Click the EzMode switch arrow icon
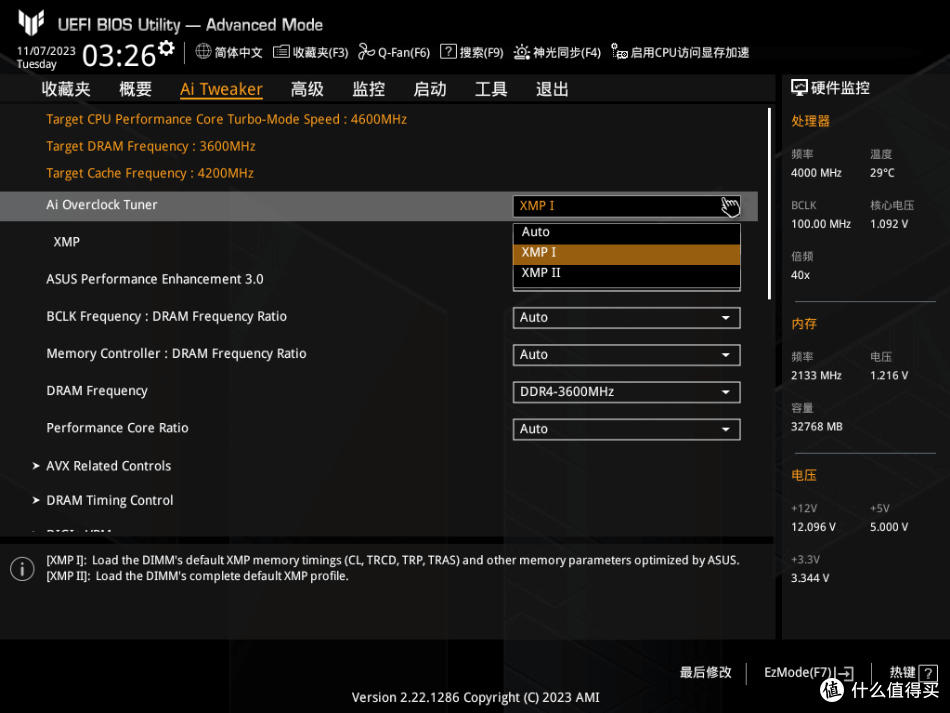The width and height of the screenshot is (950, 713). (x=845, y=673)
